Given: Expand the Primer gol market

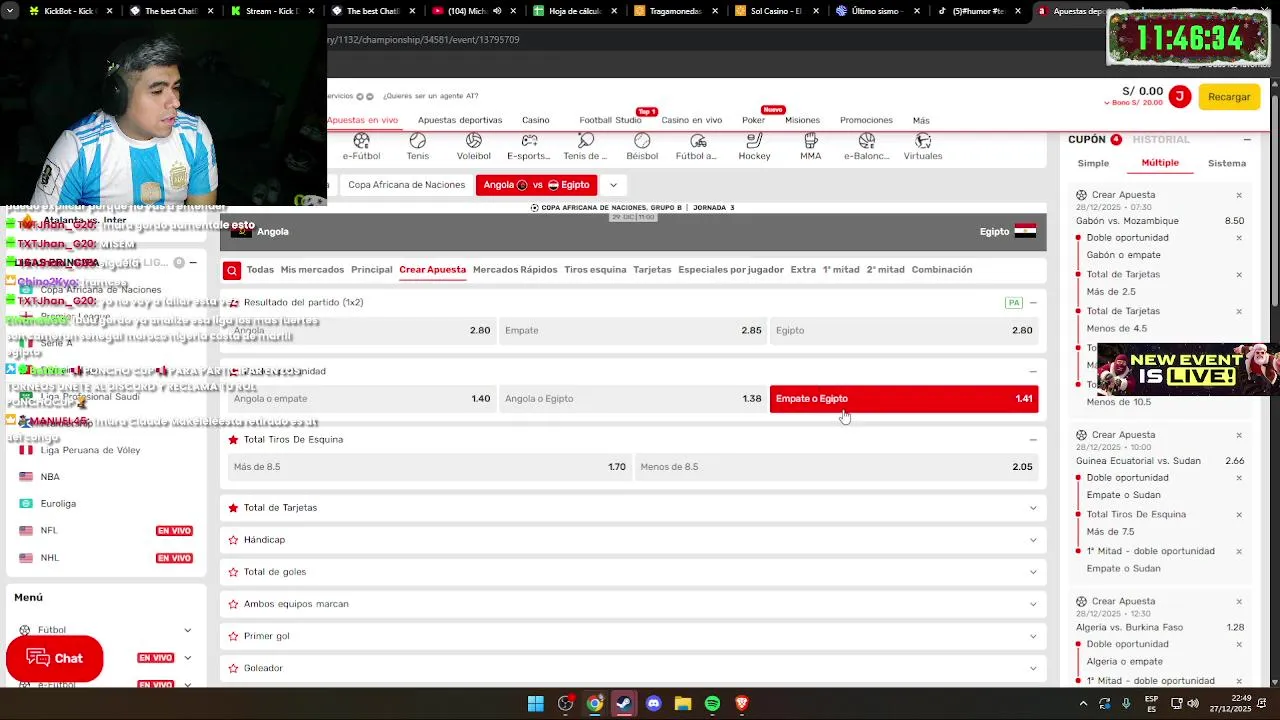Looking at the screenshot, I should [x=1033, y=636].
